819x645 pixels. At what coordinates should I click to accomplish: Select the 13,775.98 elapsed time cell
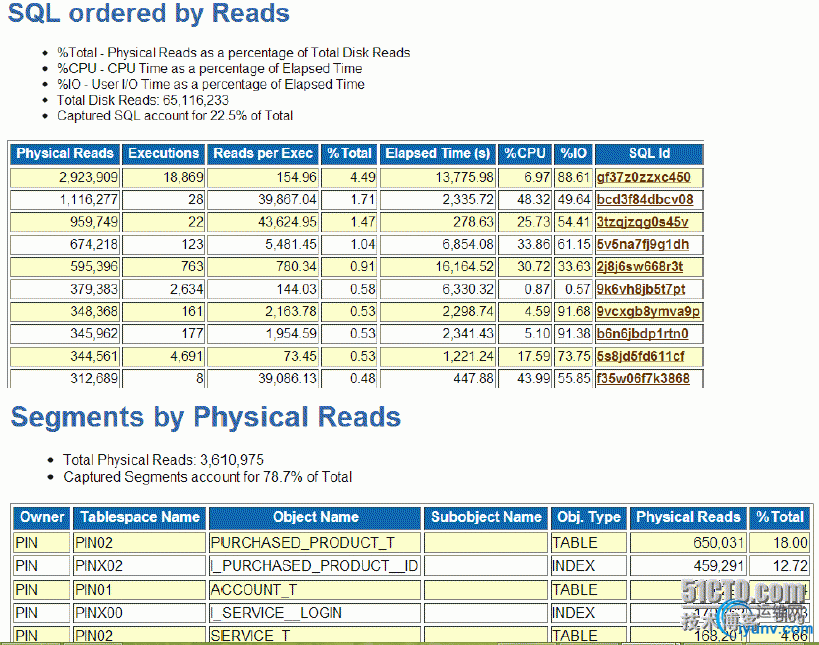438,178
